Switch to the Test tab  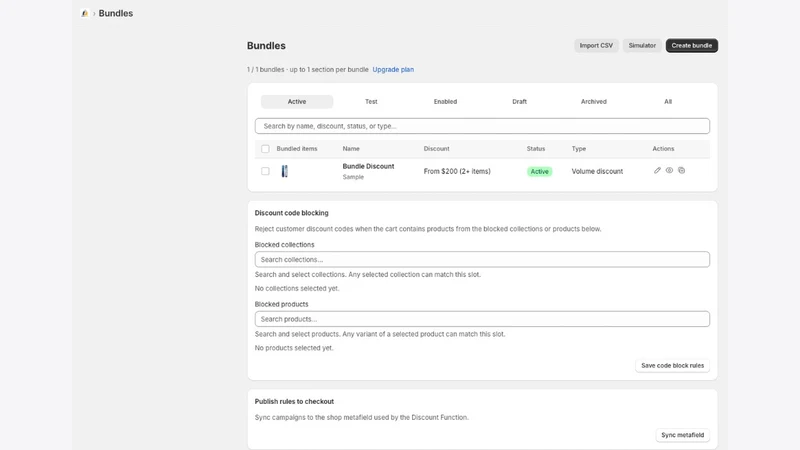371,102
